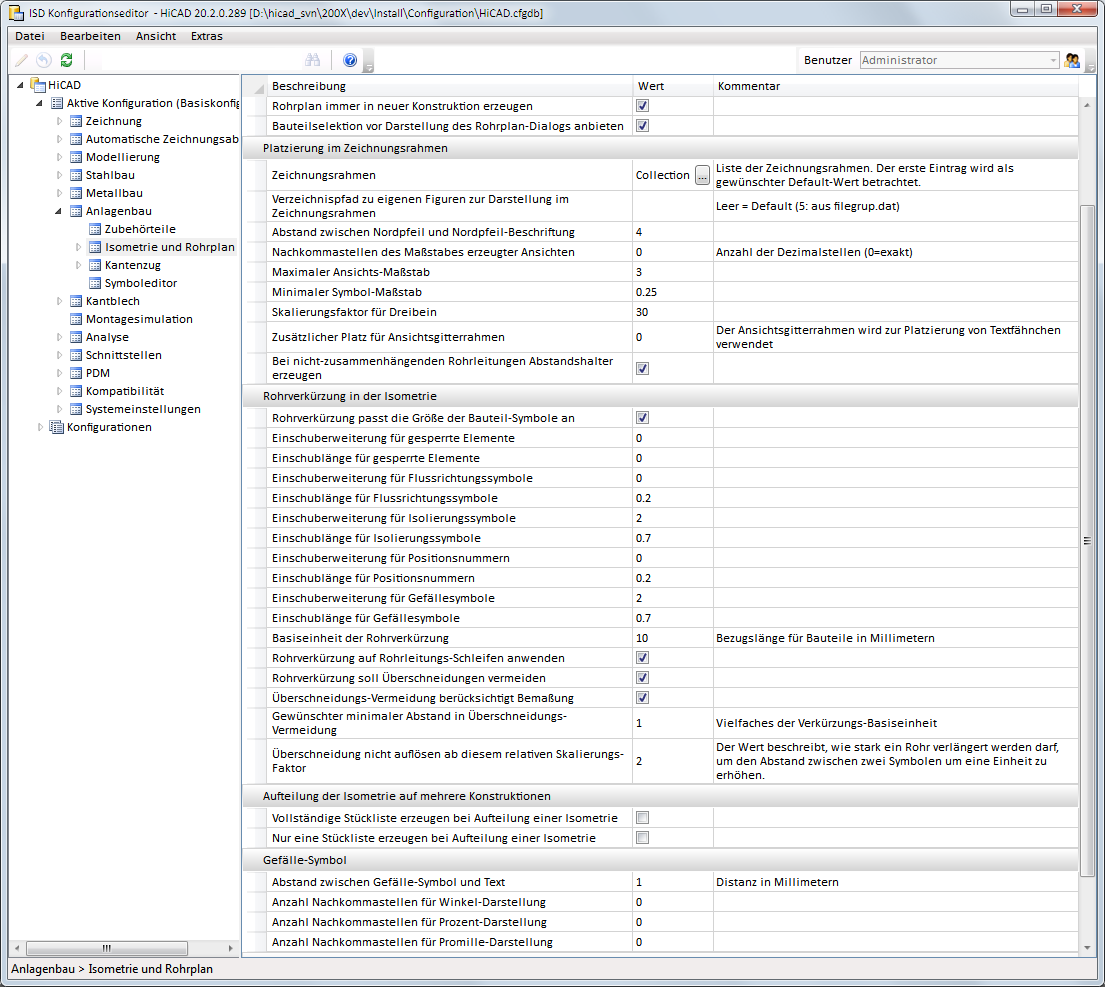The height and width of the screenshot is (987, 1105).
Task: Open the Bearbeiten menu
Action: tap(90, 36)
